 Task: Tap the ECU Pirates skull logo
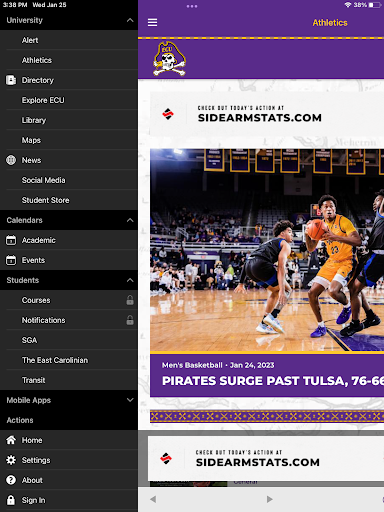coord(169,59)
